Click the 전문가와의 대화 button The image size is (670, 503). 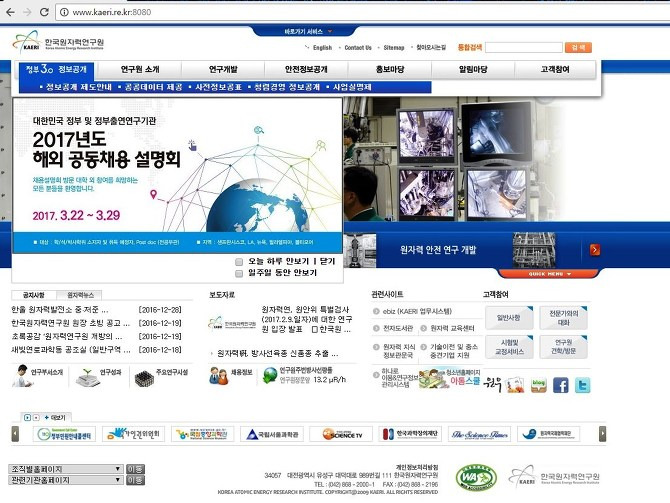(x=564, y=318)
